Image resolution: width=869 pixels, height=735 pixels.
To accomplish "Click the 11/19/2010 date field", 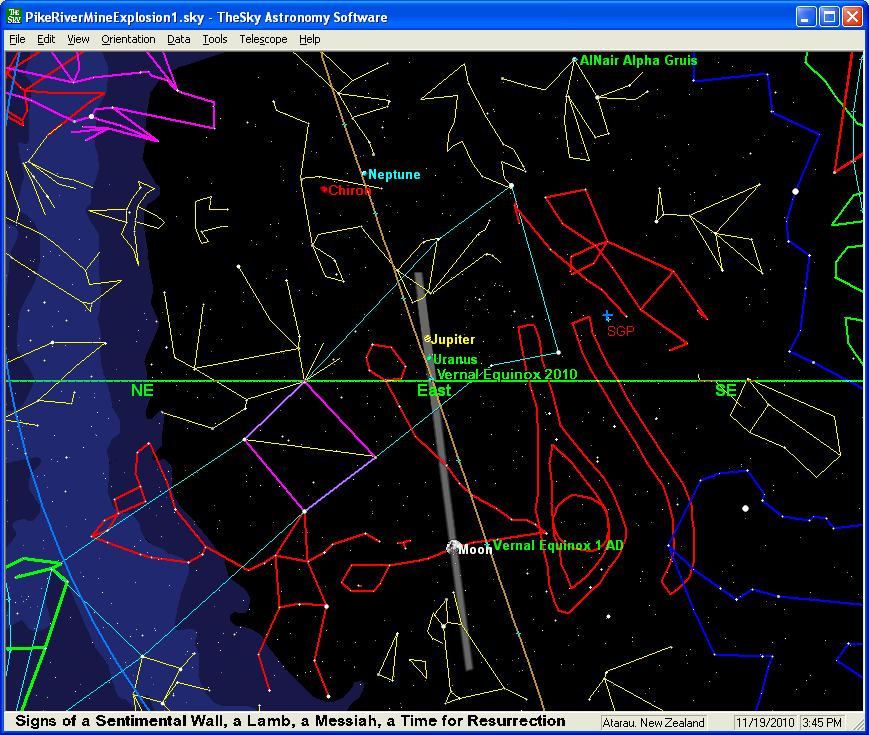I will pyautogui.click(x=763, y=722).
